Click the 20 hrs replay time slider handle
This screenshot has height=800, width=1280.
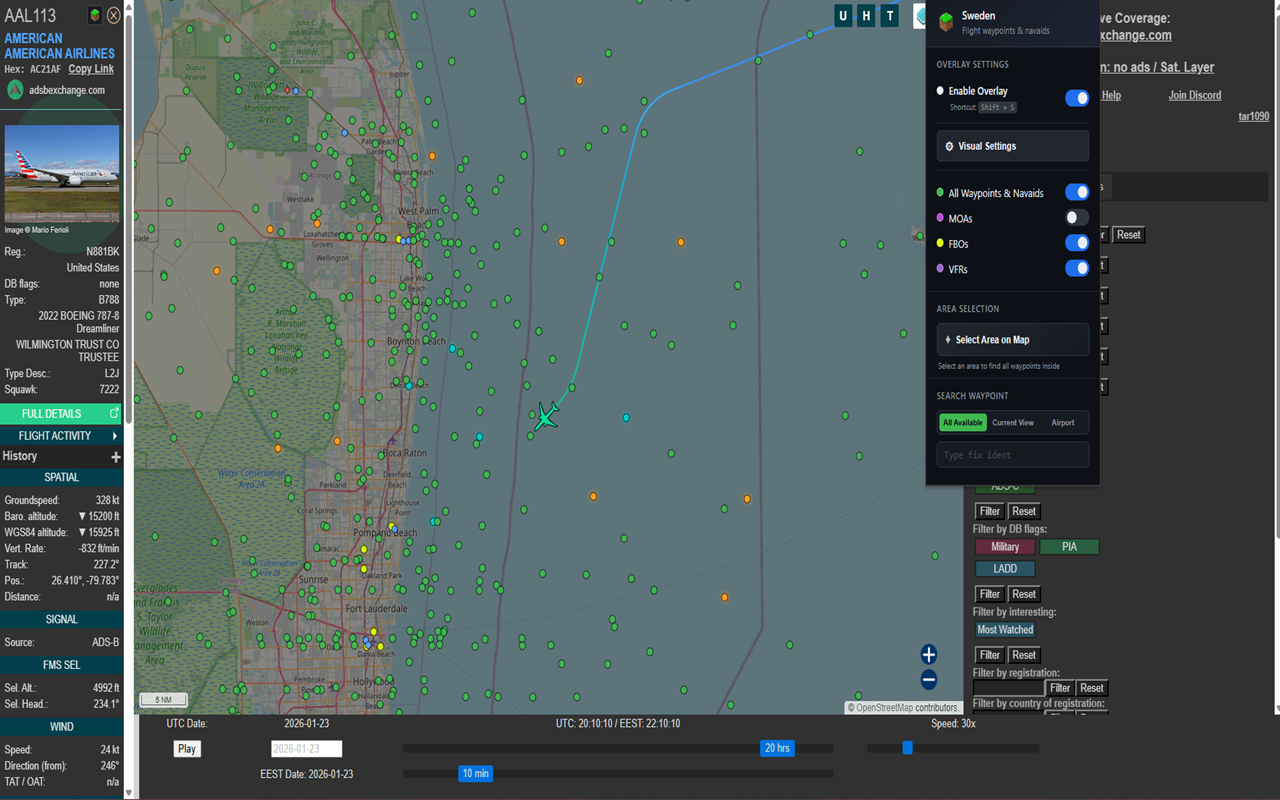777,748
